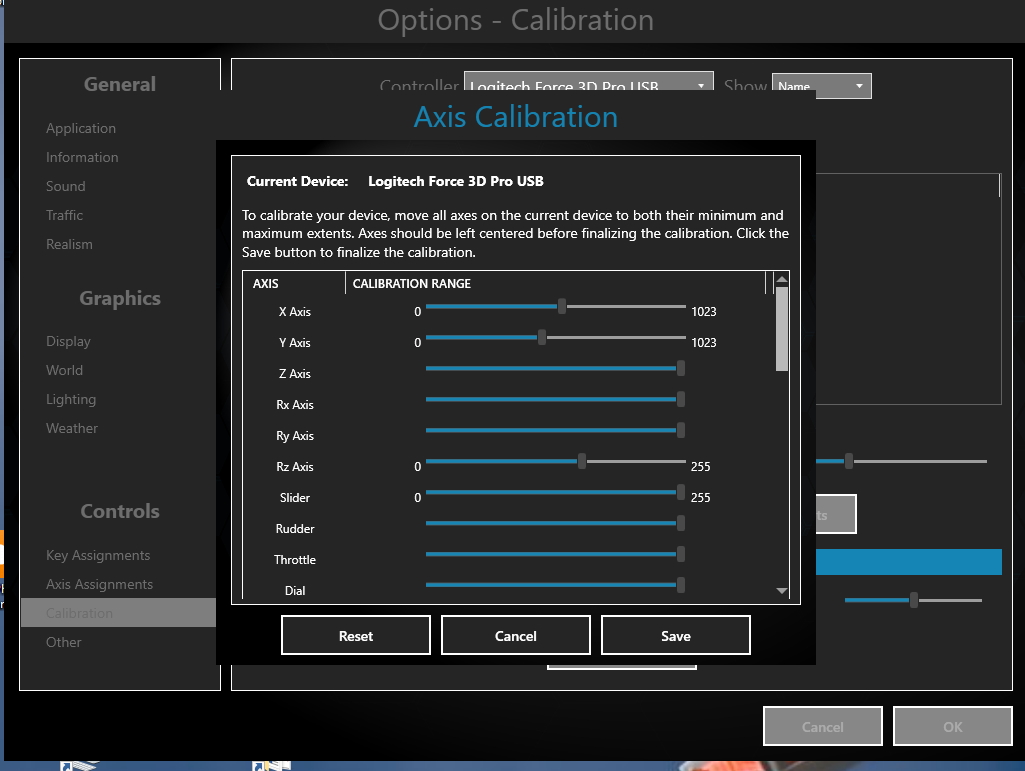Click the Rudder row label
This screenshot has width=1025, height=771.
[295, 528]
